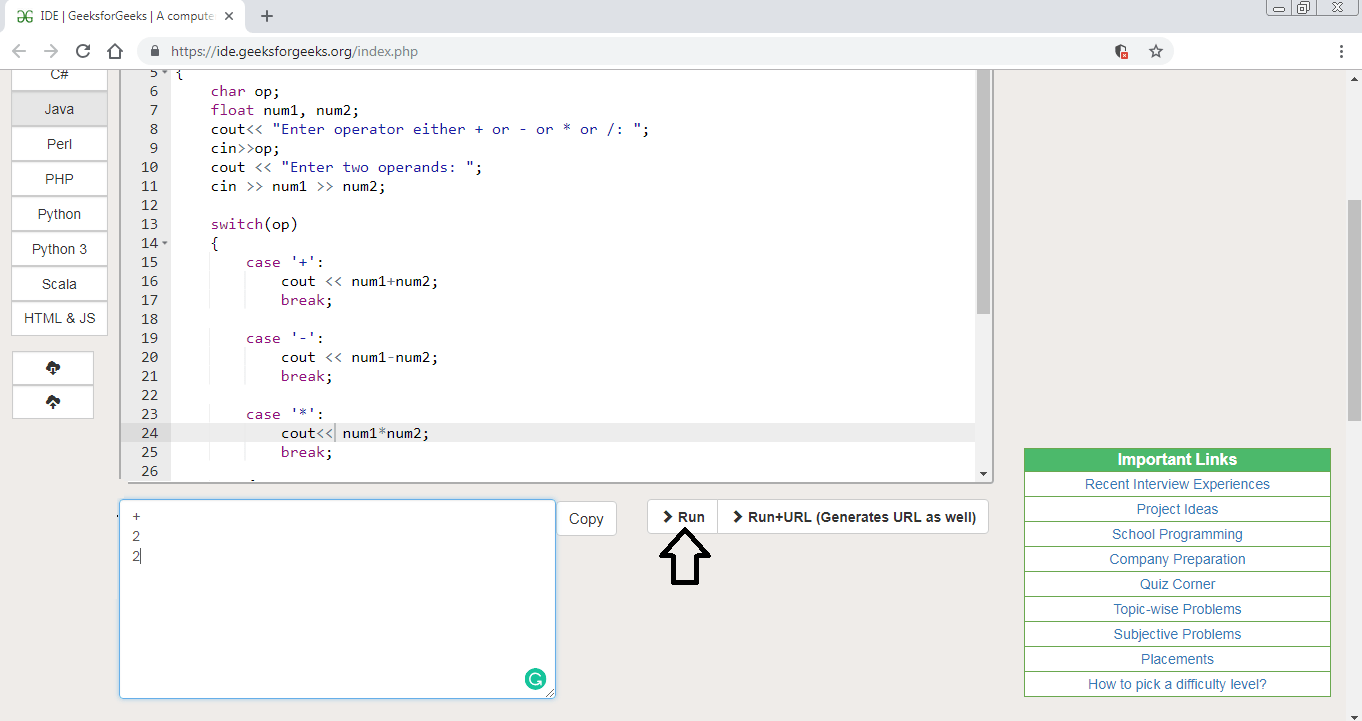
Task: Collapse code fold arrow at line 14
Action: pyautogui.click(x=165, y=244)
